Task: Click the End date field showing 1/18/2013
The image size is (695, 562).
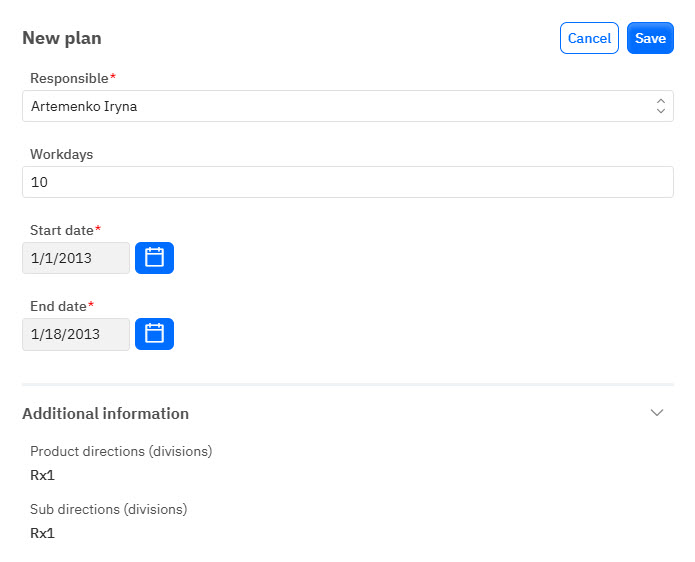Action: coord(76,334)
